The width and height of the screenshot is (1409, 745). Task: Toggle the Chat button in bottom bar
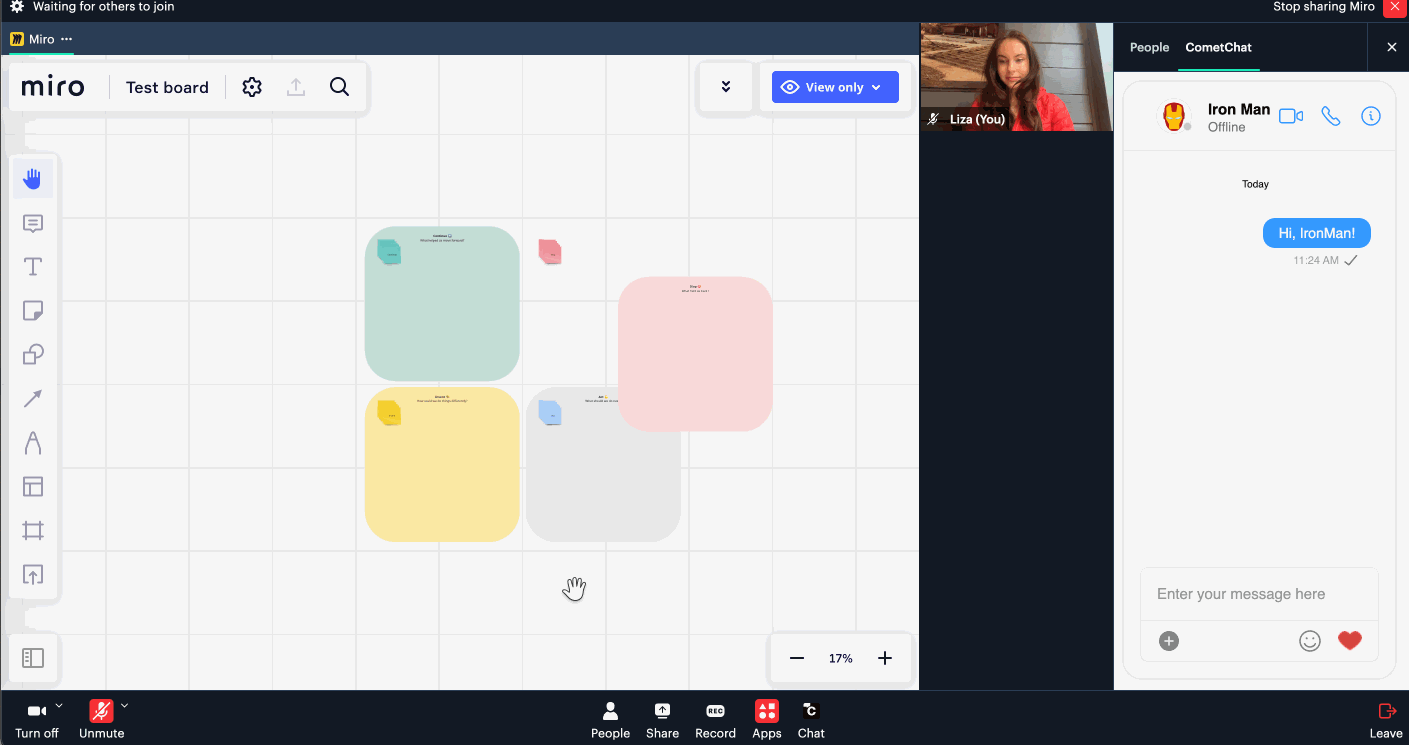811,720
